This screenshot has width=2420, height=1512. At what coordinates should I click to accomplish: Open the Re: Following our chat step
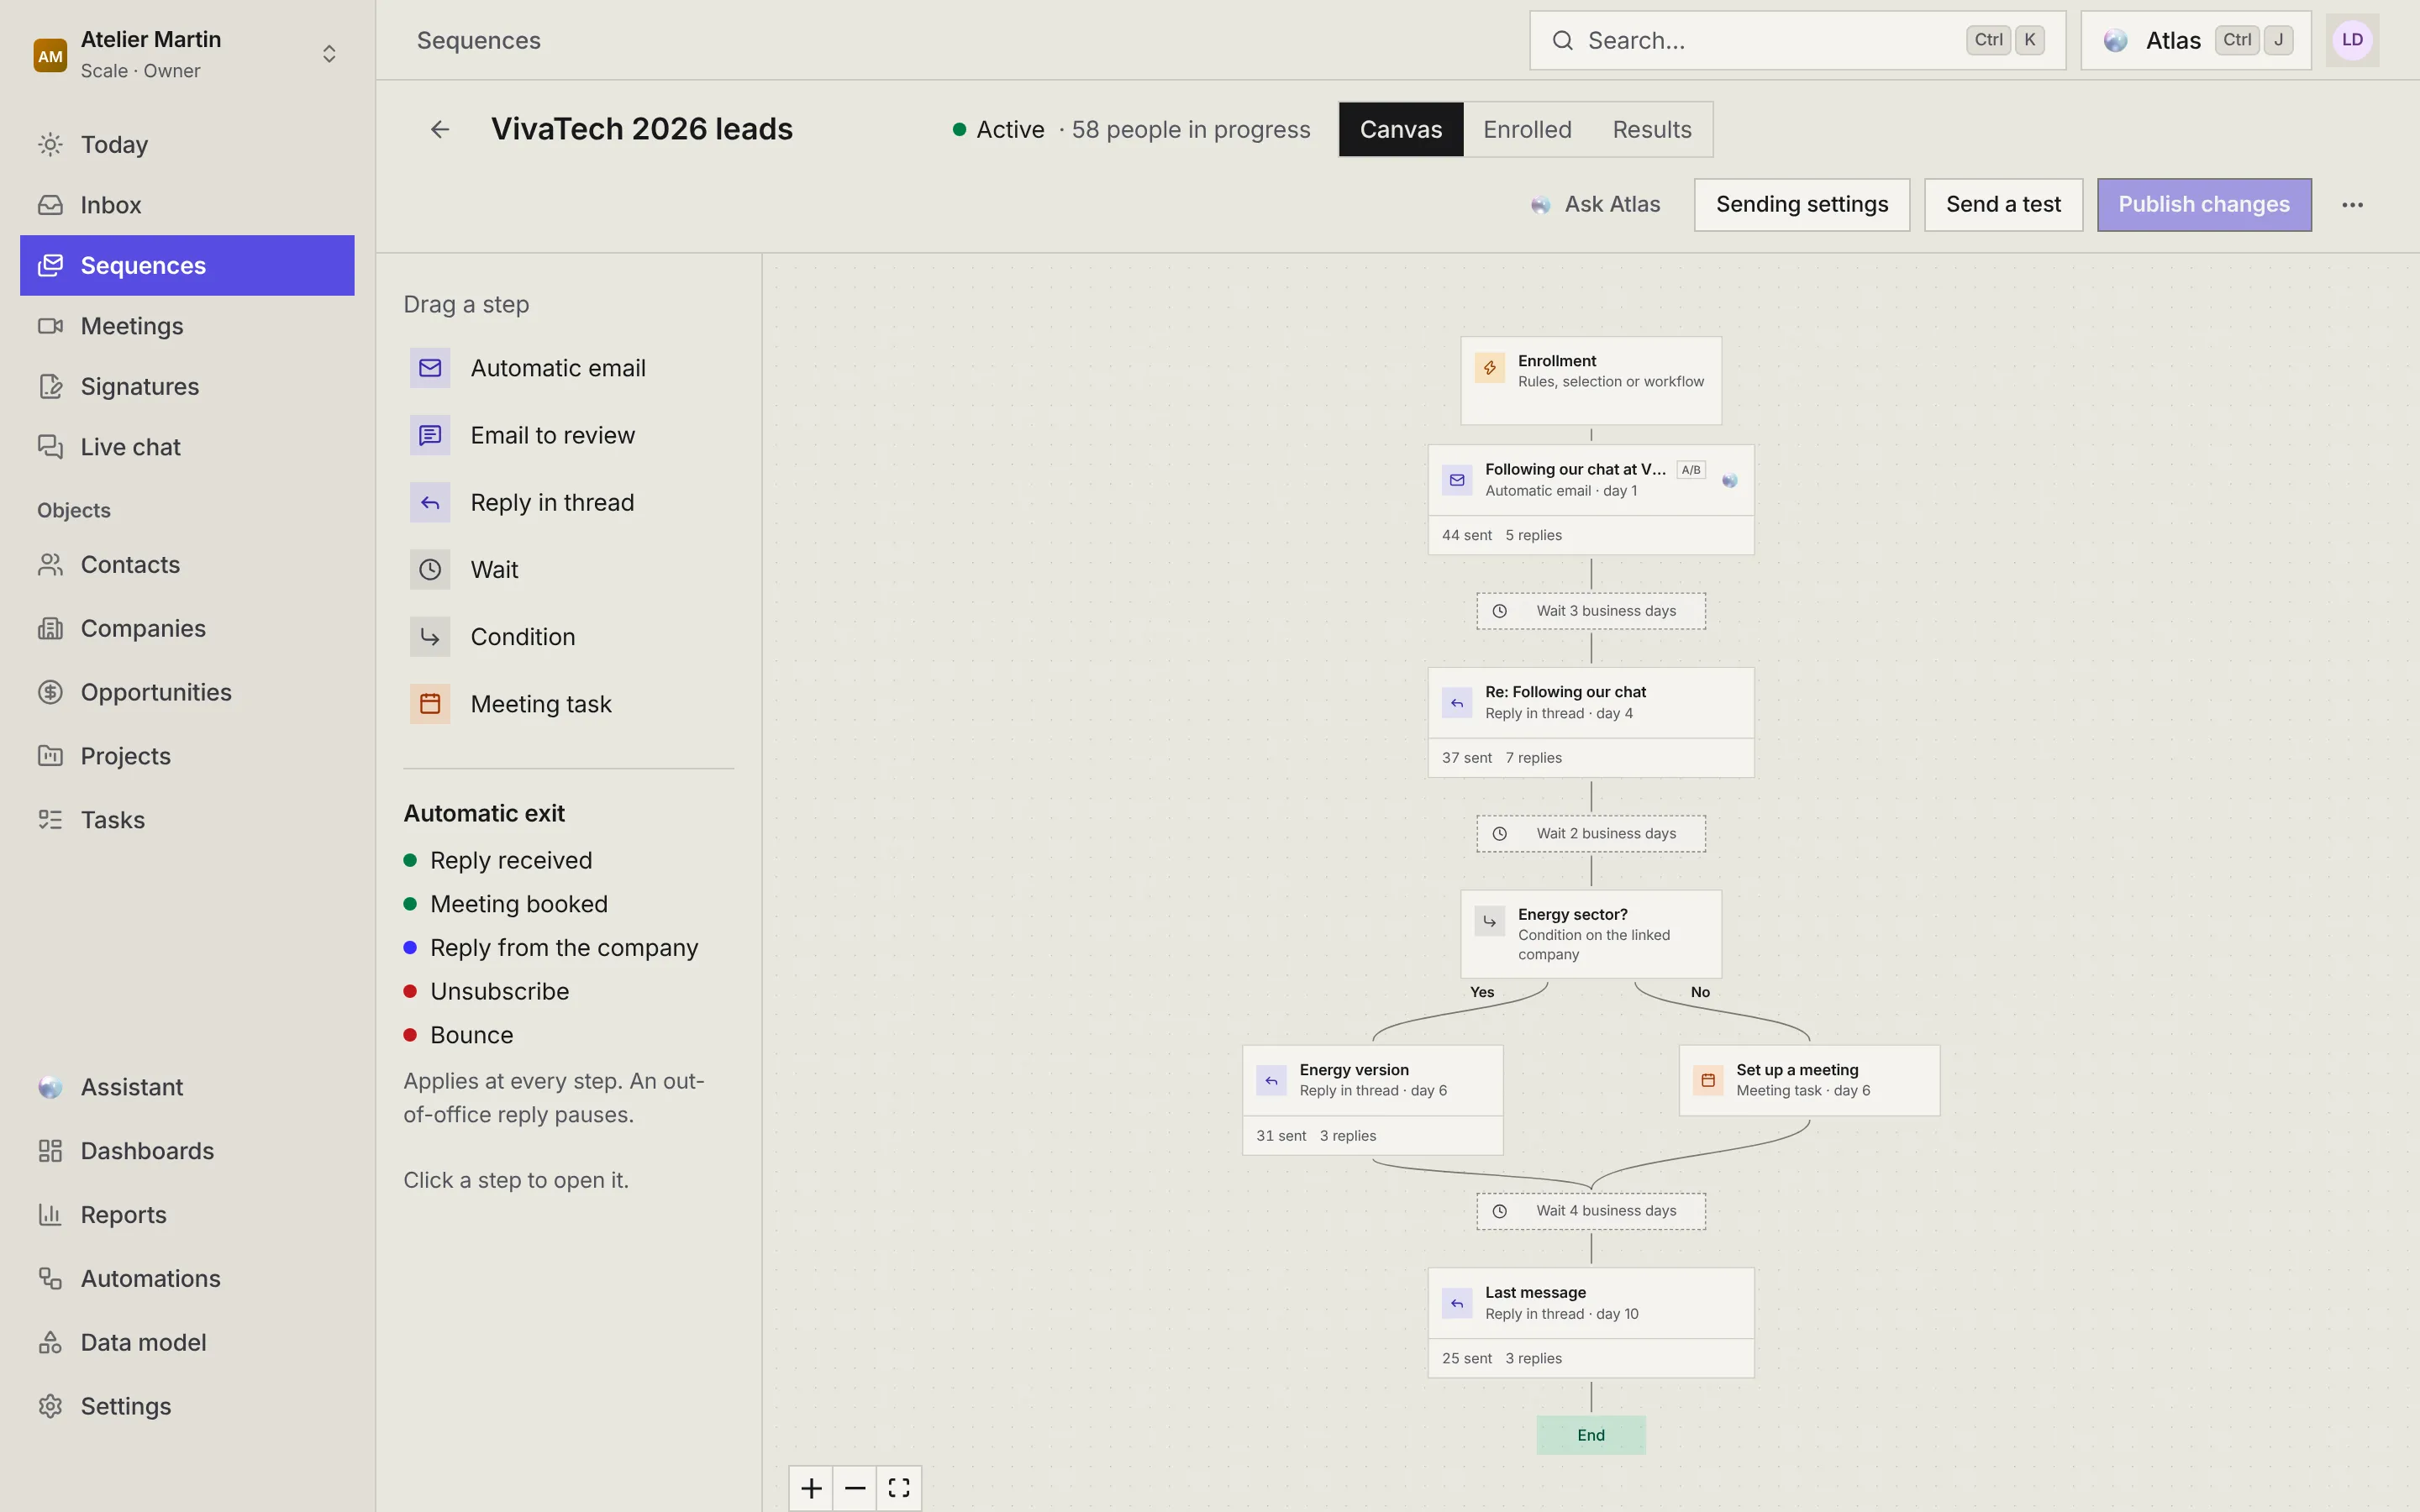[x=1591, y=722]
